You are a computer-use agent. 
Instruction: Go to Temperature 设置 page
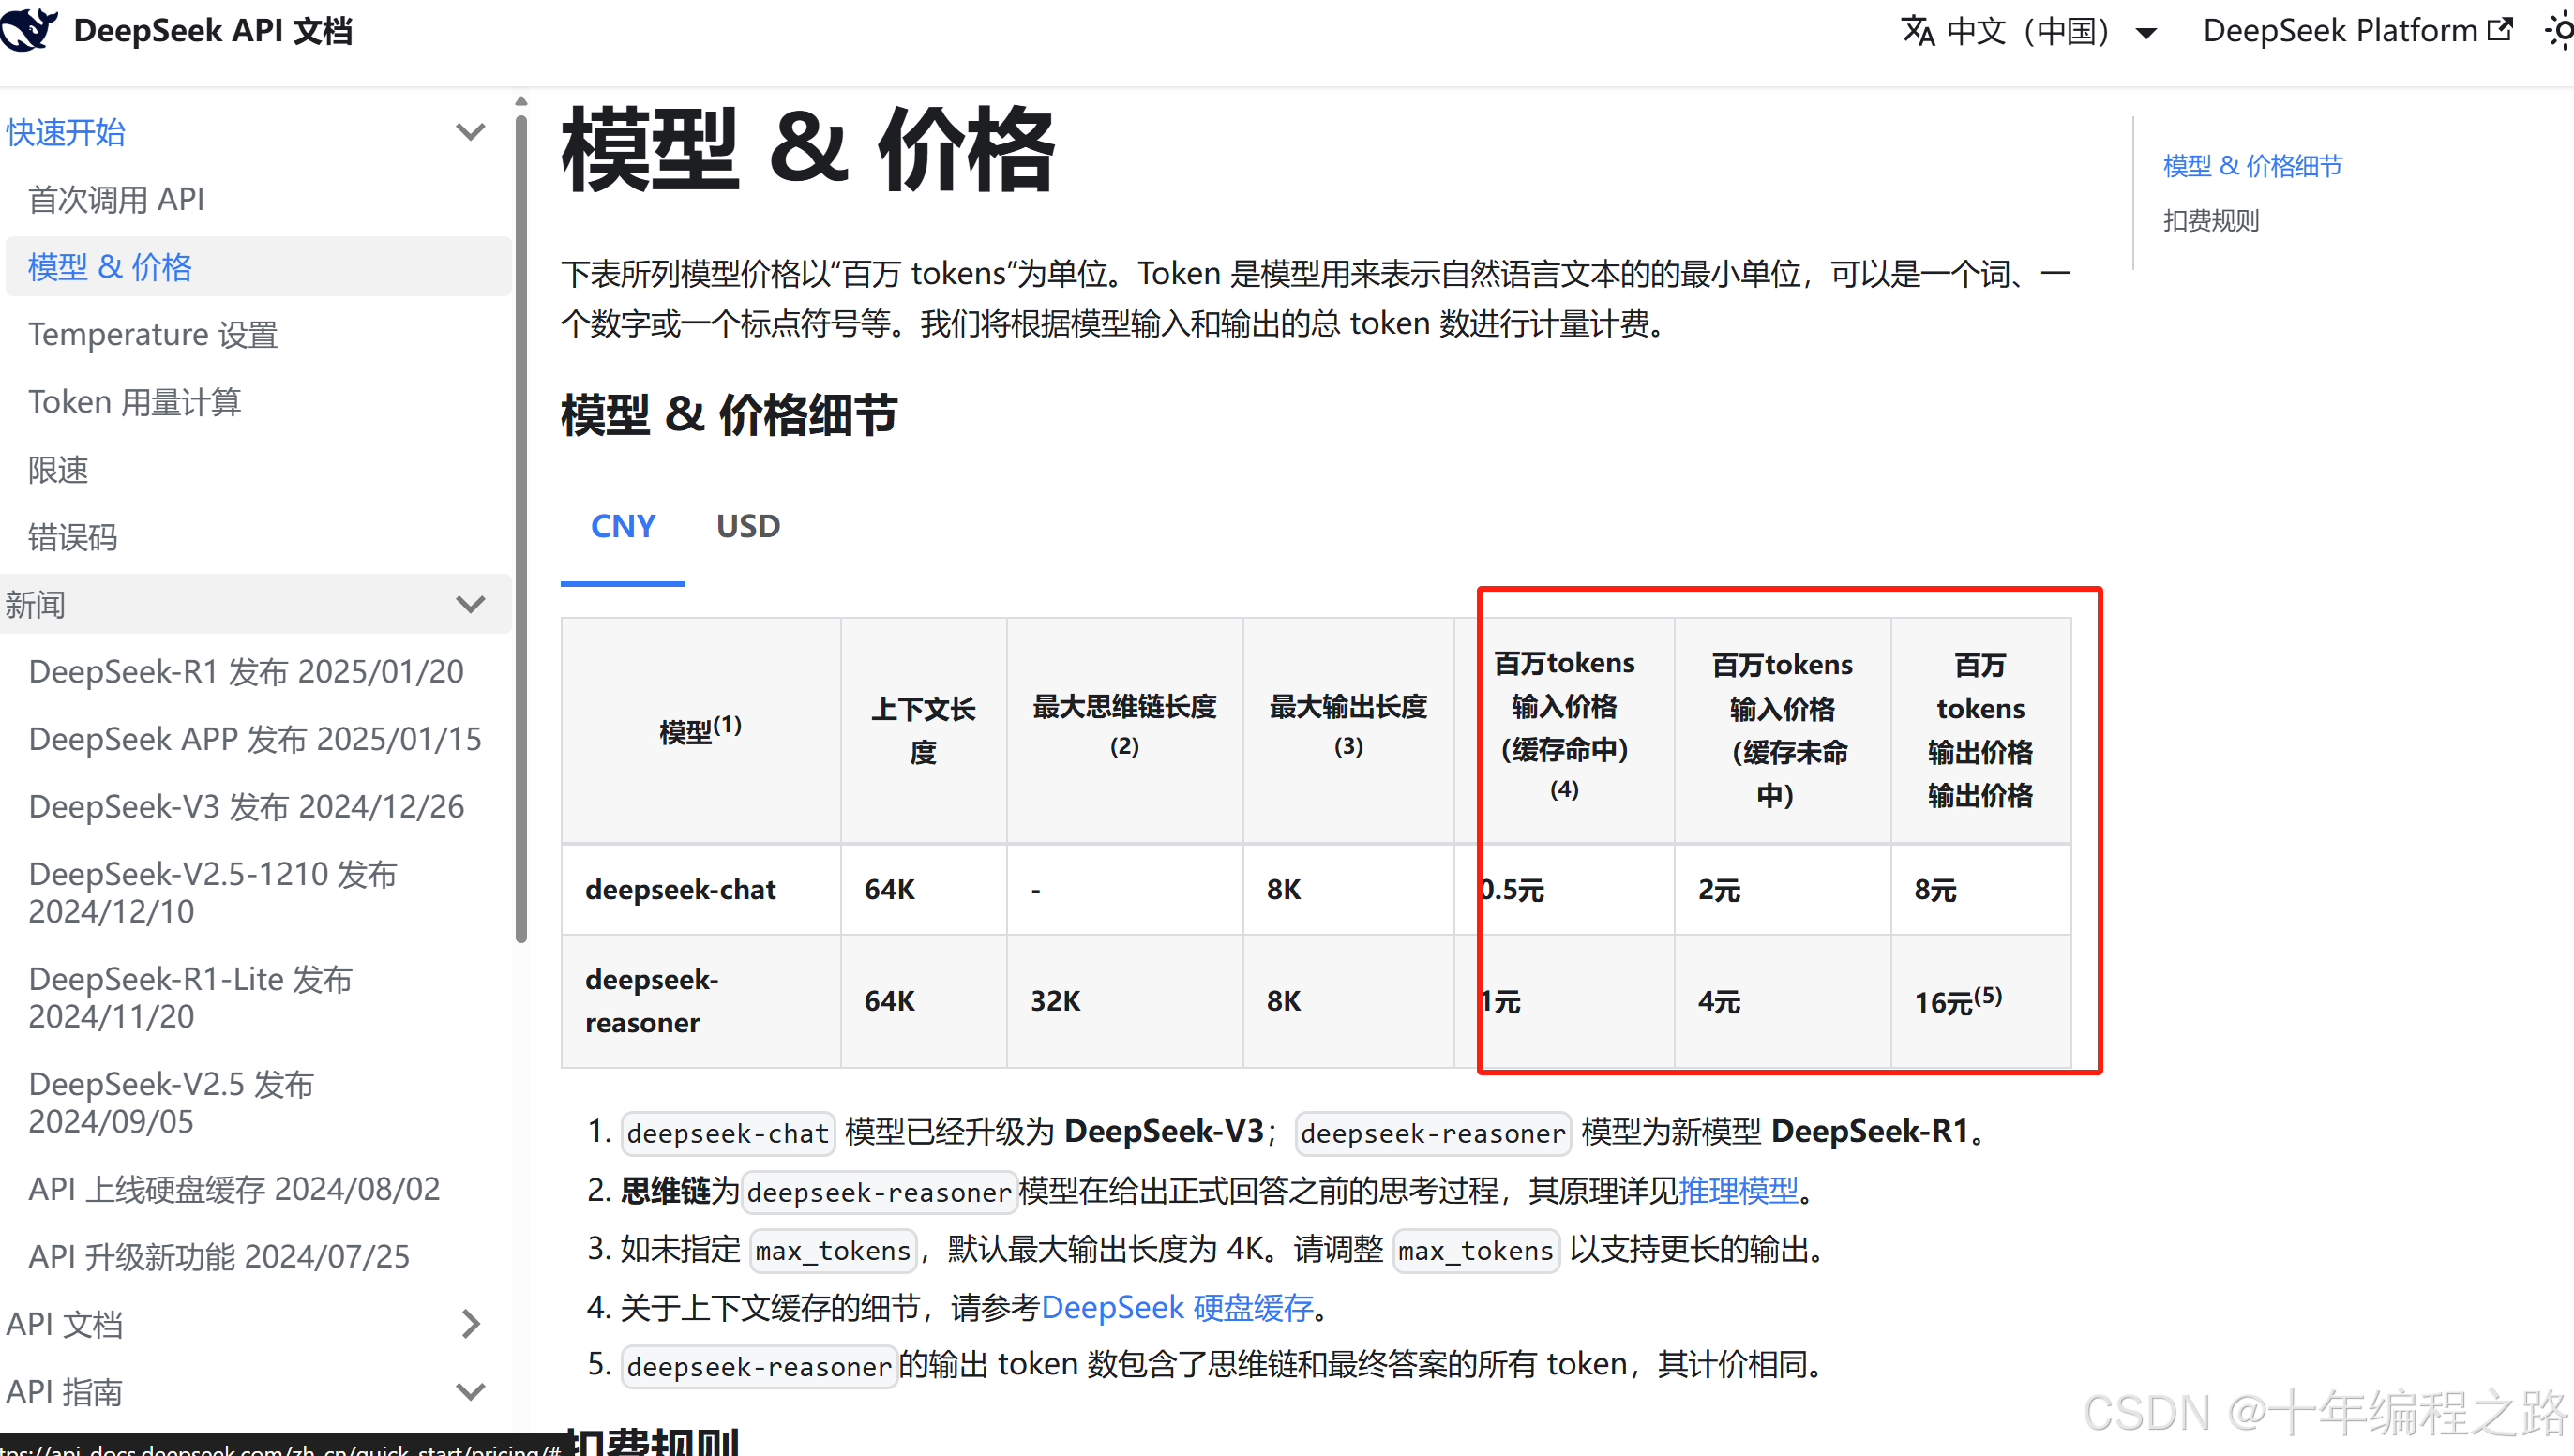152,334
